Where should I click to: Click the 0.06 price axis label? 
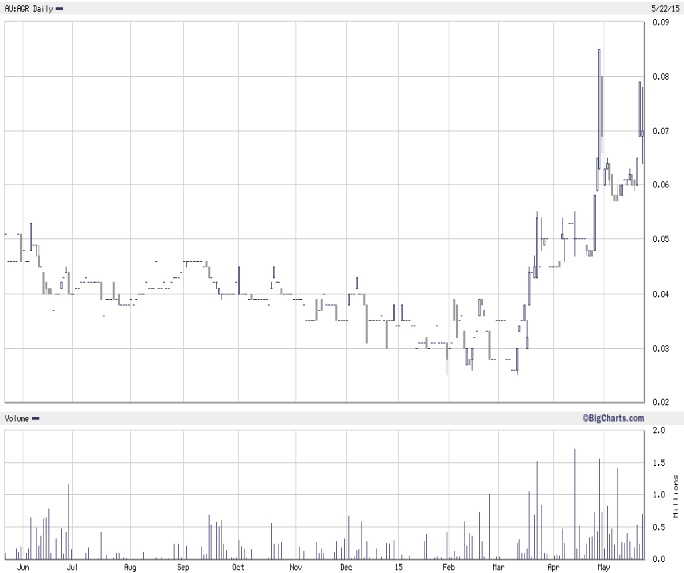tap(661, 185)
